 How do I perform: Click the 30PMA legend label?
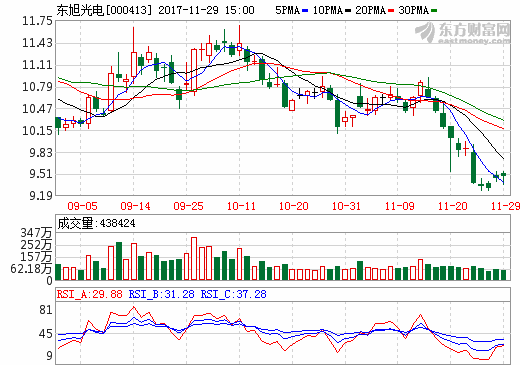click(413, 10)
